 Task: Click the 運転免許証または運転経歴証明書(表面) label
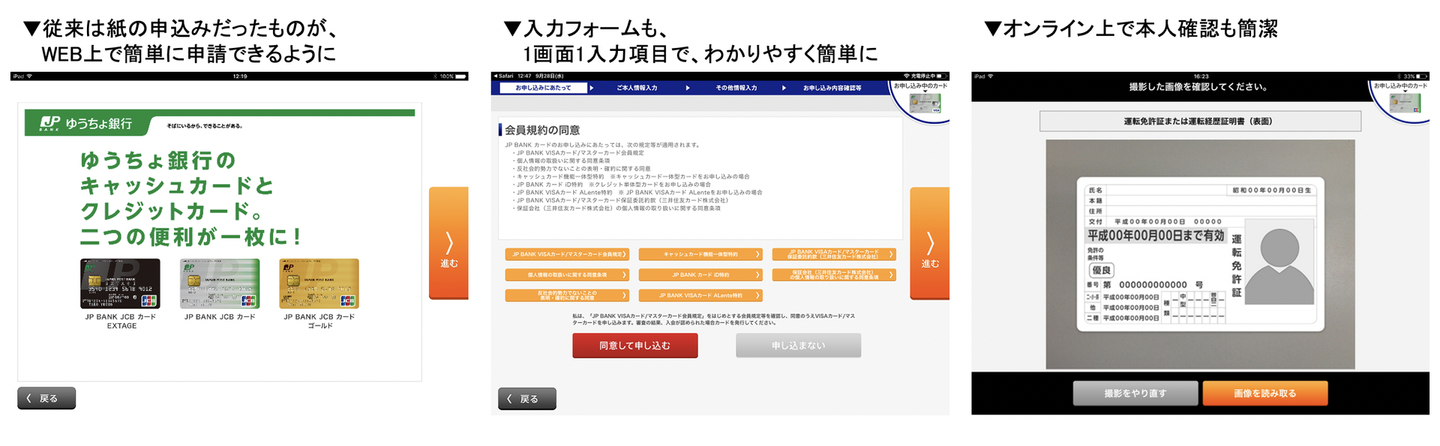click(1201, 121)
